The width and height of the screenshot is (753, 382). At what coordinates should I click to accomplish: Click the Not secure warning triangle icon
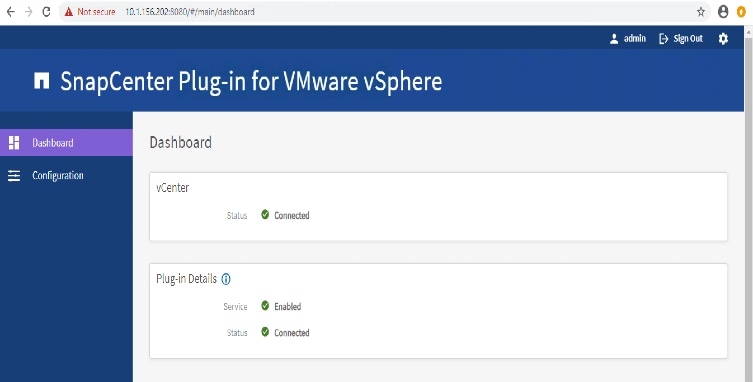coord(69,12)
